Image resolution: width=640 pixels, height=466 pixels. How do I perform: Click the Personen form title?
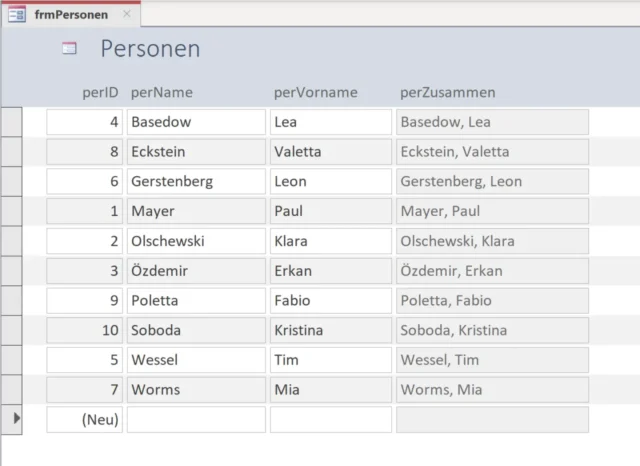pyautogui.click(x=150, y=48)
